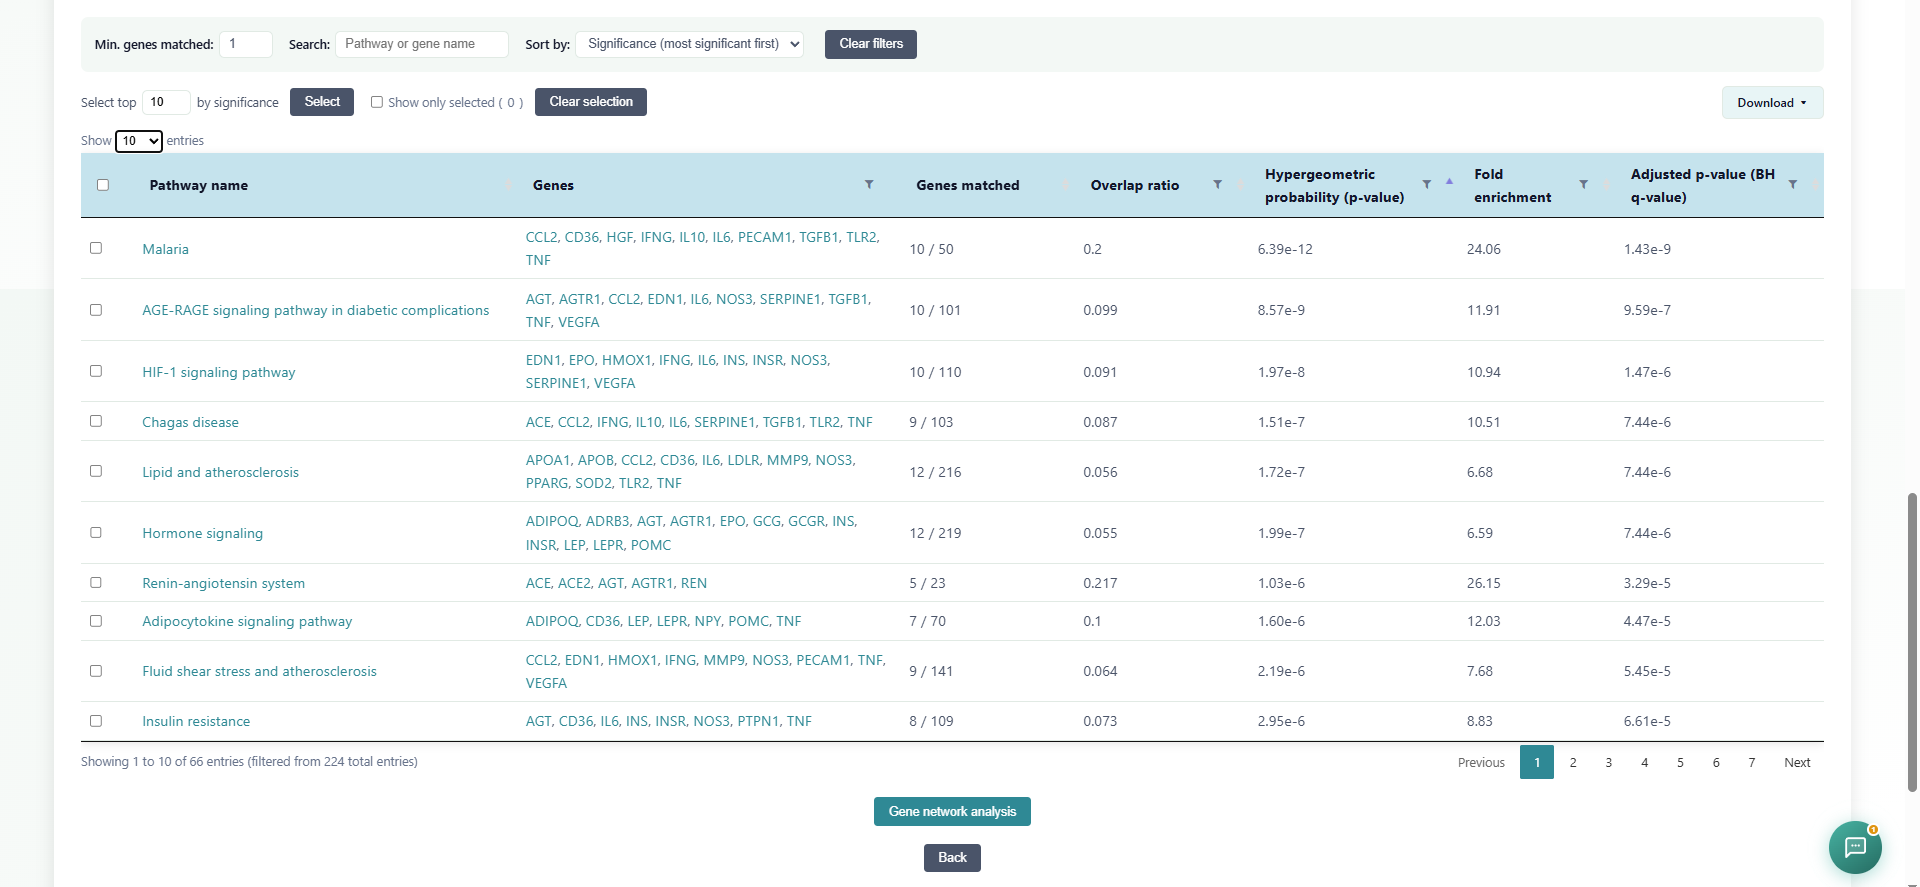Click the Min. genes matched input field
This screenshot has height=887, width=1920.
(246, 44)
